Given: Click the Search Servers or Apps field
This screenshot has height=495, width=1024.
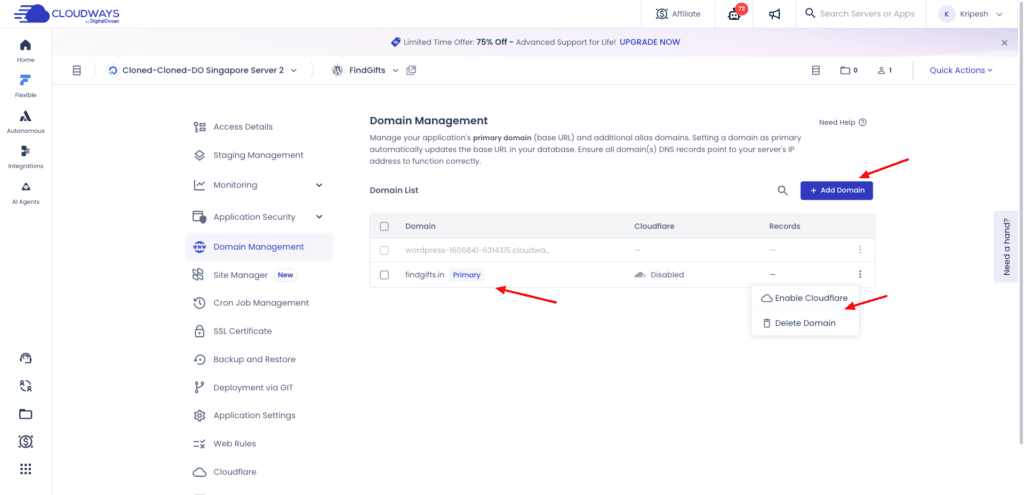Looking at the screenshot, I should pyautogui.click(x=859, y=14).
